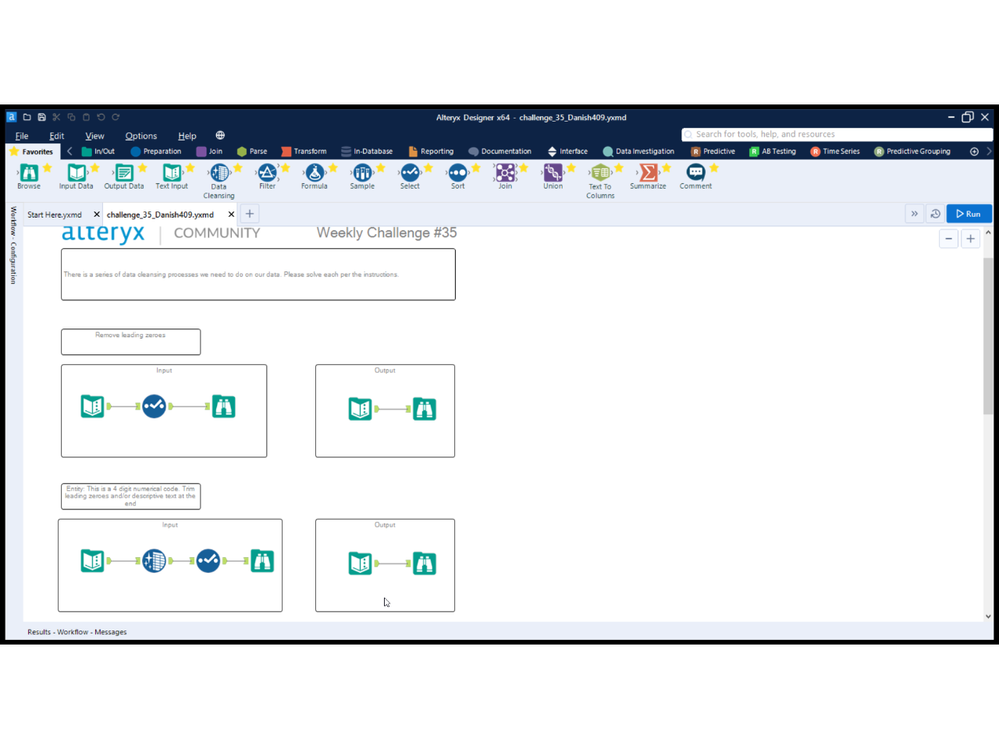The image size is (999, 749).
Task: Open the Help menu
Action: (187, 136)
